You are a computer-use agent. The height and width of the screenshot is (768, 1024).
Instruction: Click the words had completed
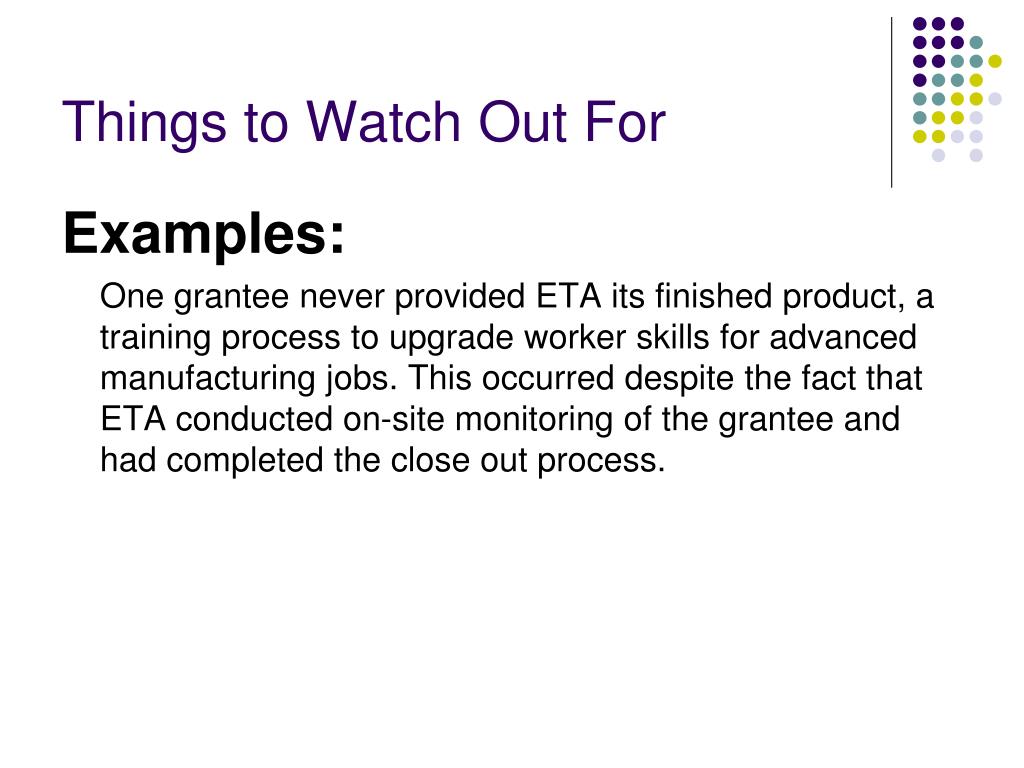pos(212,461)
